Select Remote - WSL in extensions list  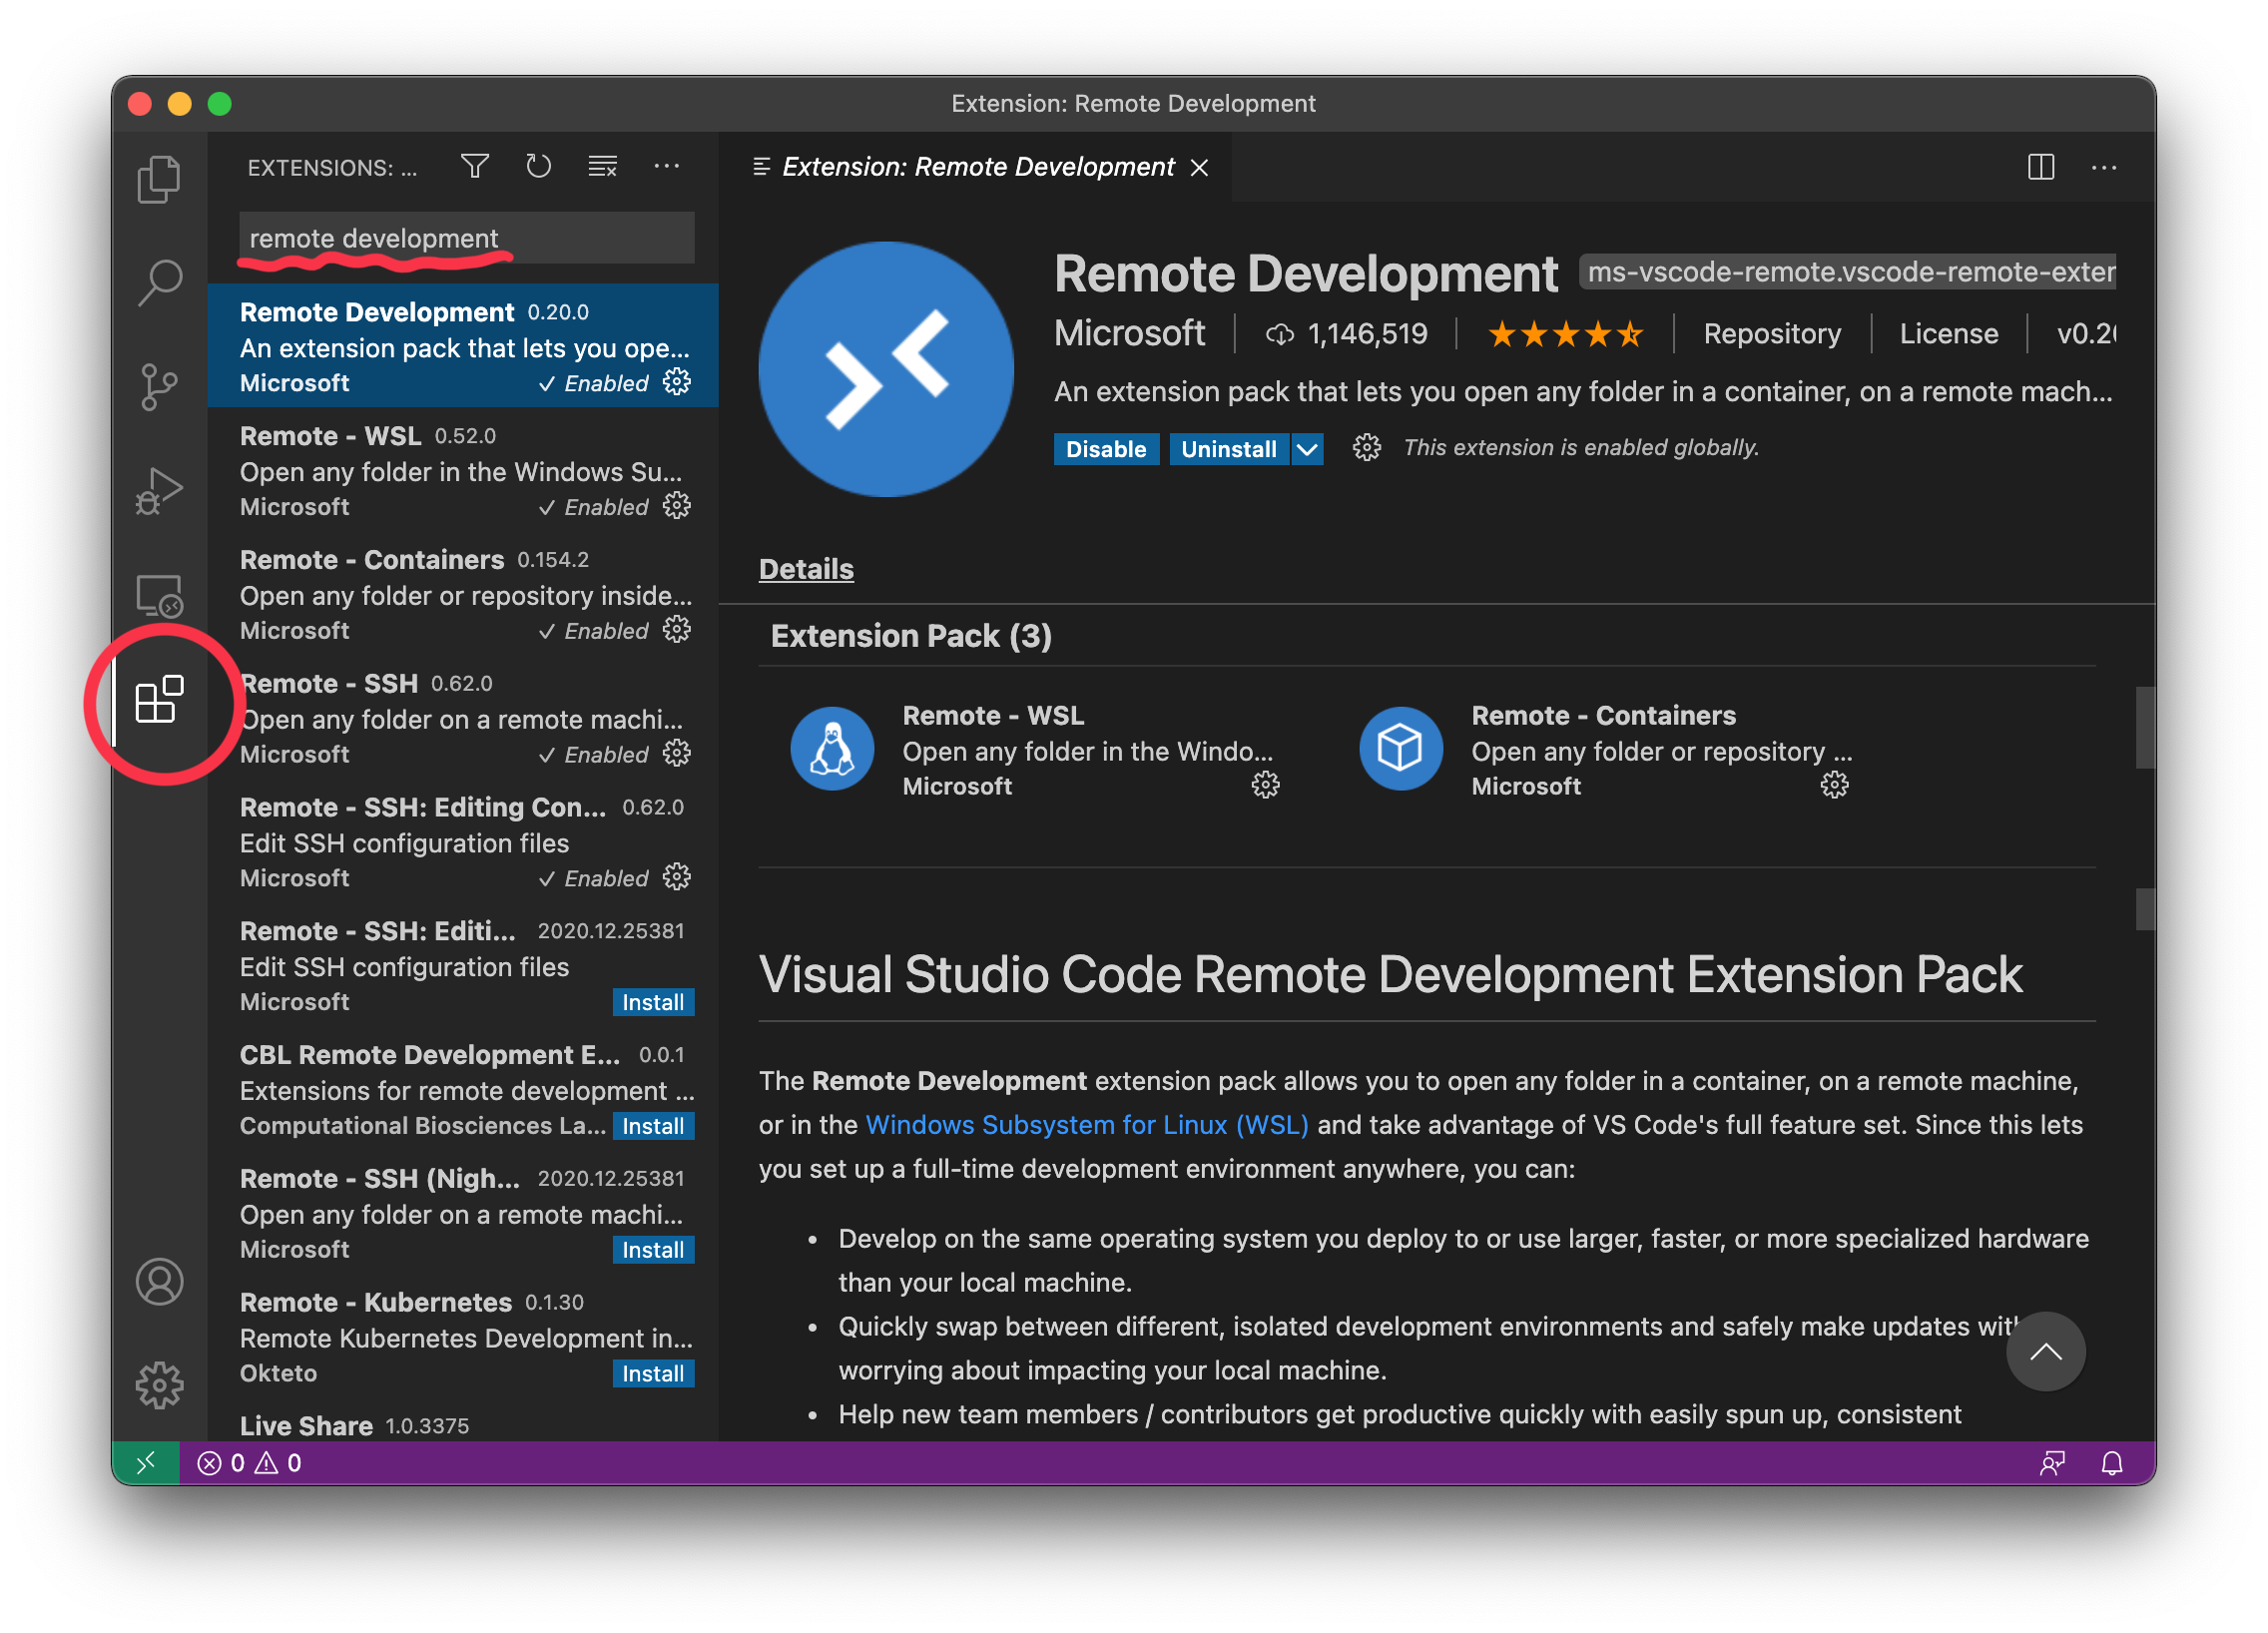463,470
